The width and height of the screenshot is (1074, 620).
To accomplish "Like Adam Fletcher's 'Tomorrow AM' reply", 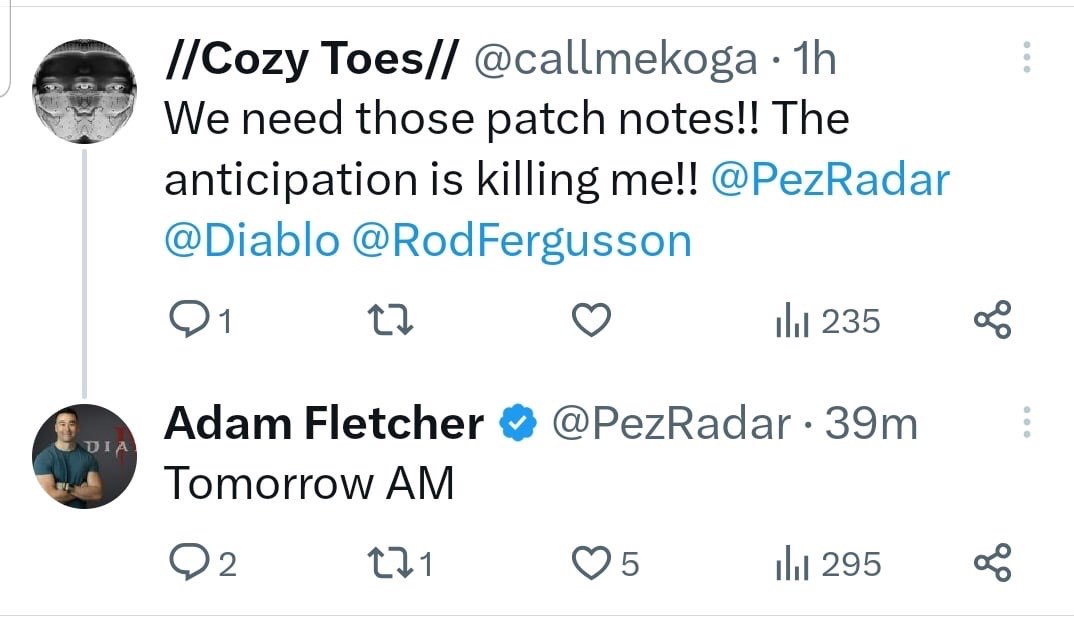I will pyautogui.click(x=590, y=564).
